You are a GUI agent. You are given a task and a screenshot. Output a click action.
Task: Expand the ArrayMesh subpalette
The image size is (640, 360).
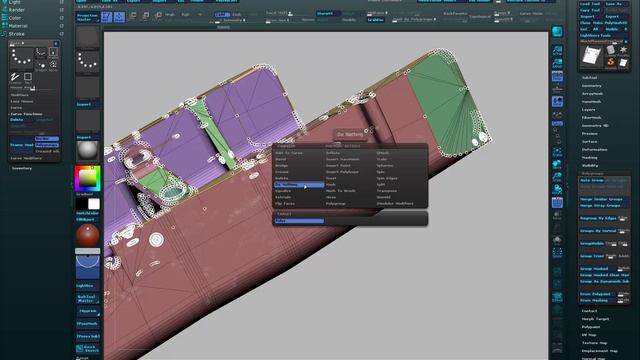tap(592, 93)
